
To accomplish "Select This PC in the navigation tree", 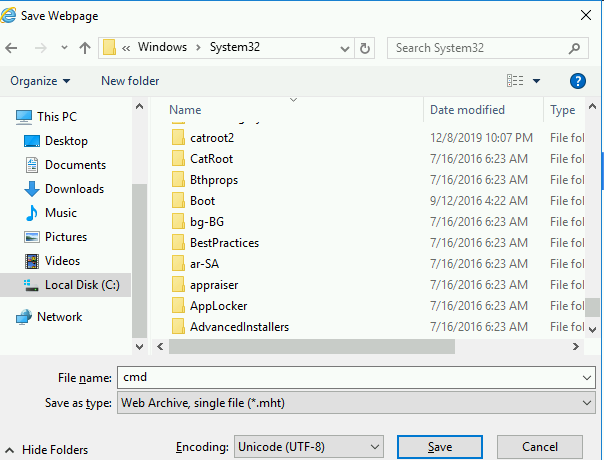I will tap(57, 117).
